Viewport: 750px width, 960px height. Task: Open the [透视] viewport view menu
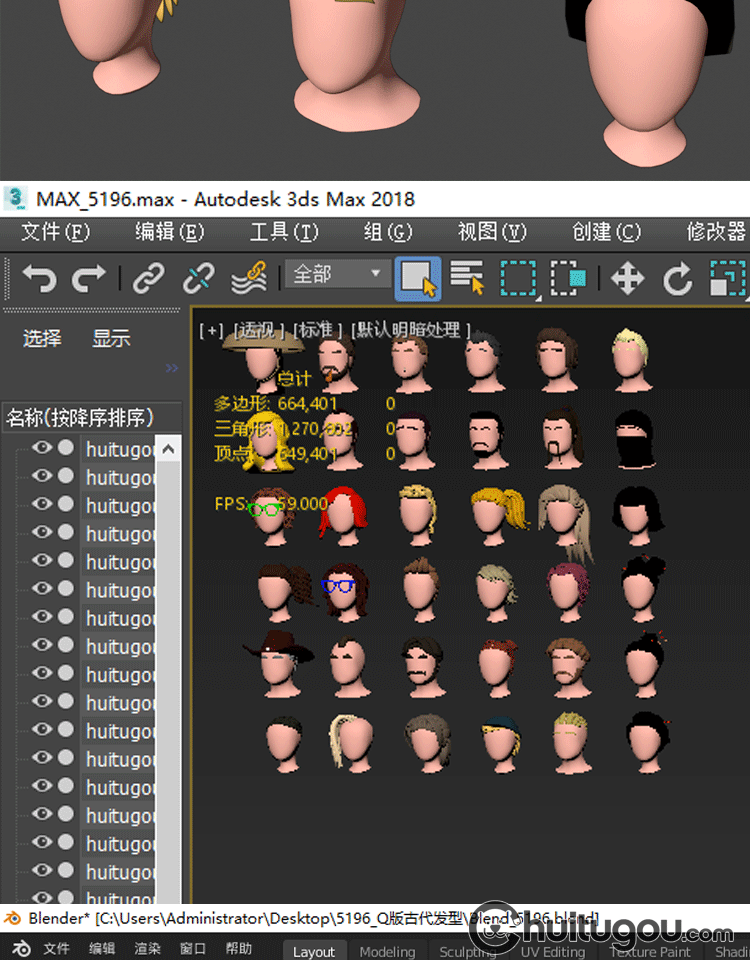click(259, 331)
